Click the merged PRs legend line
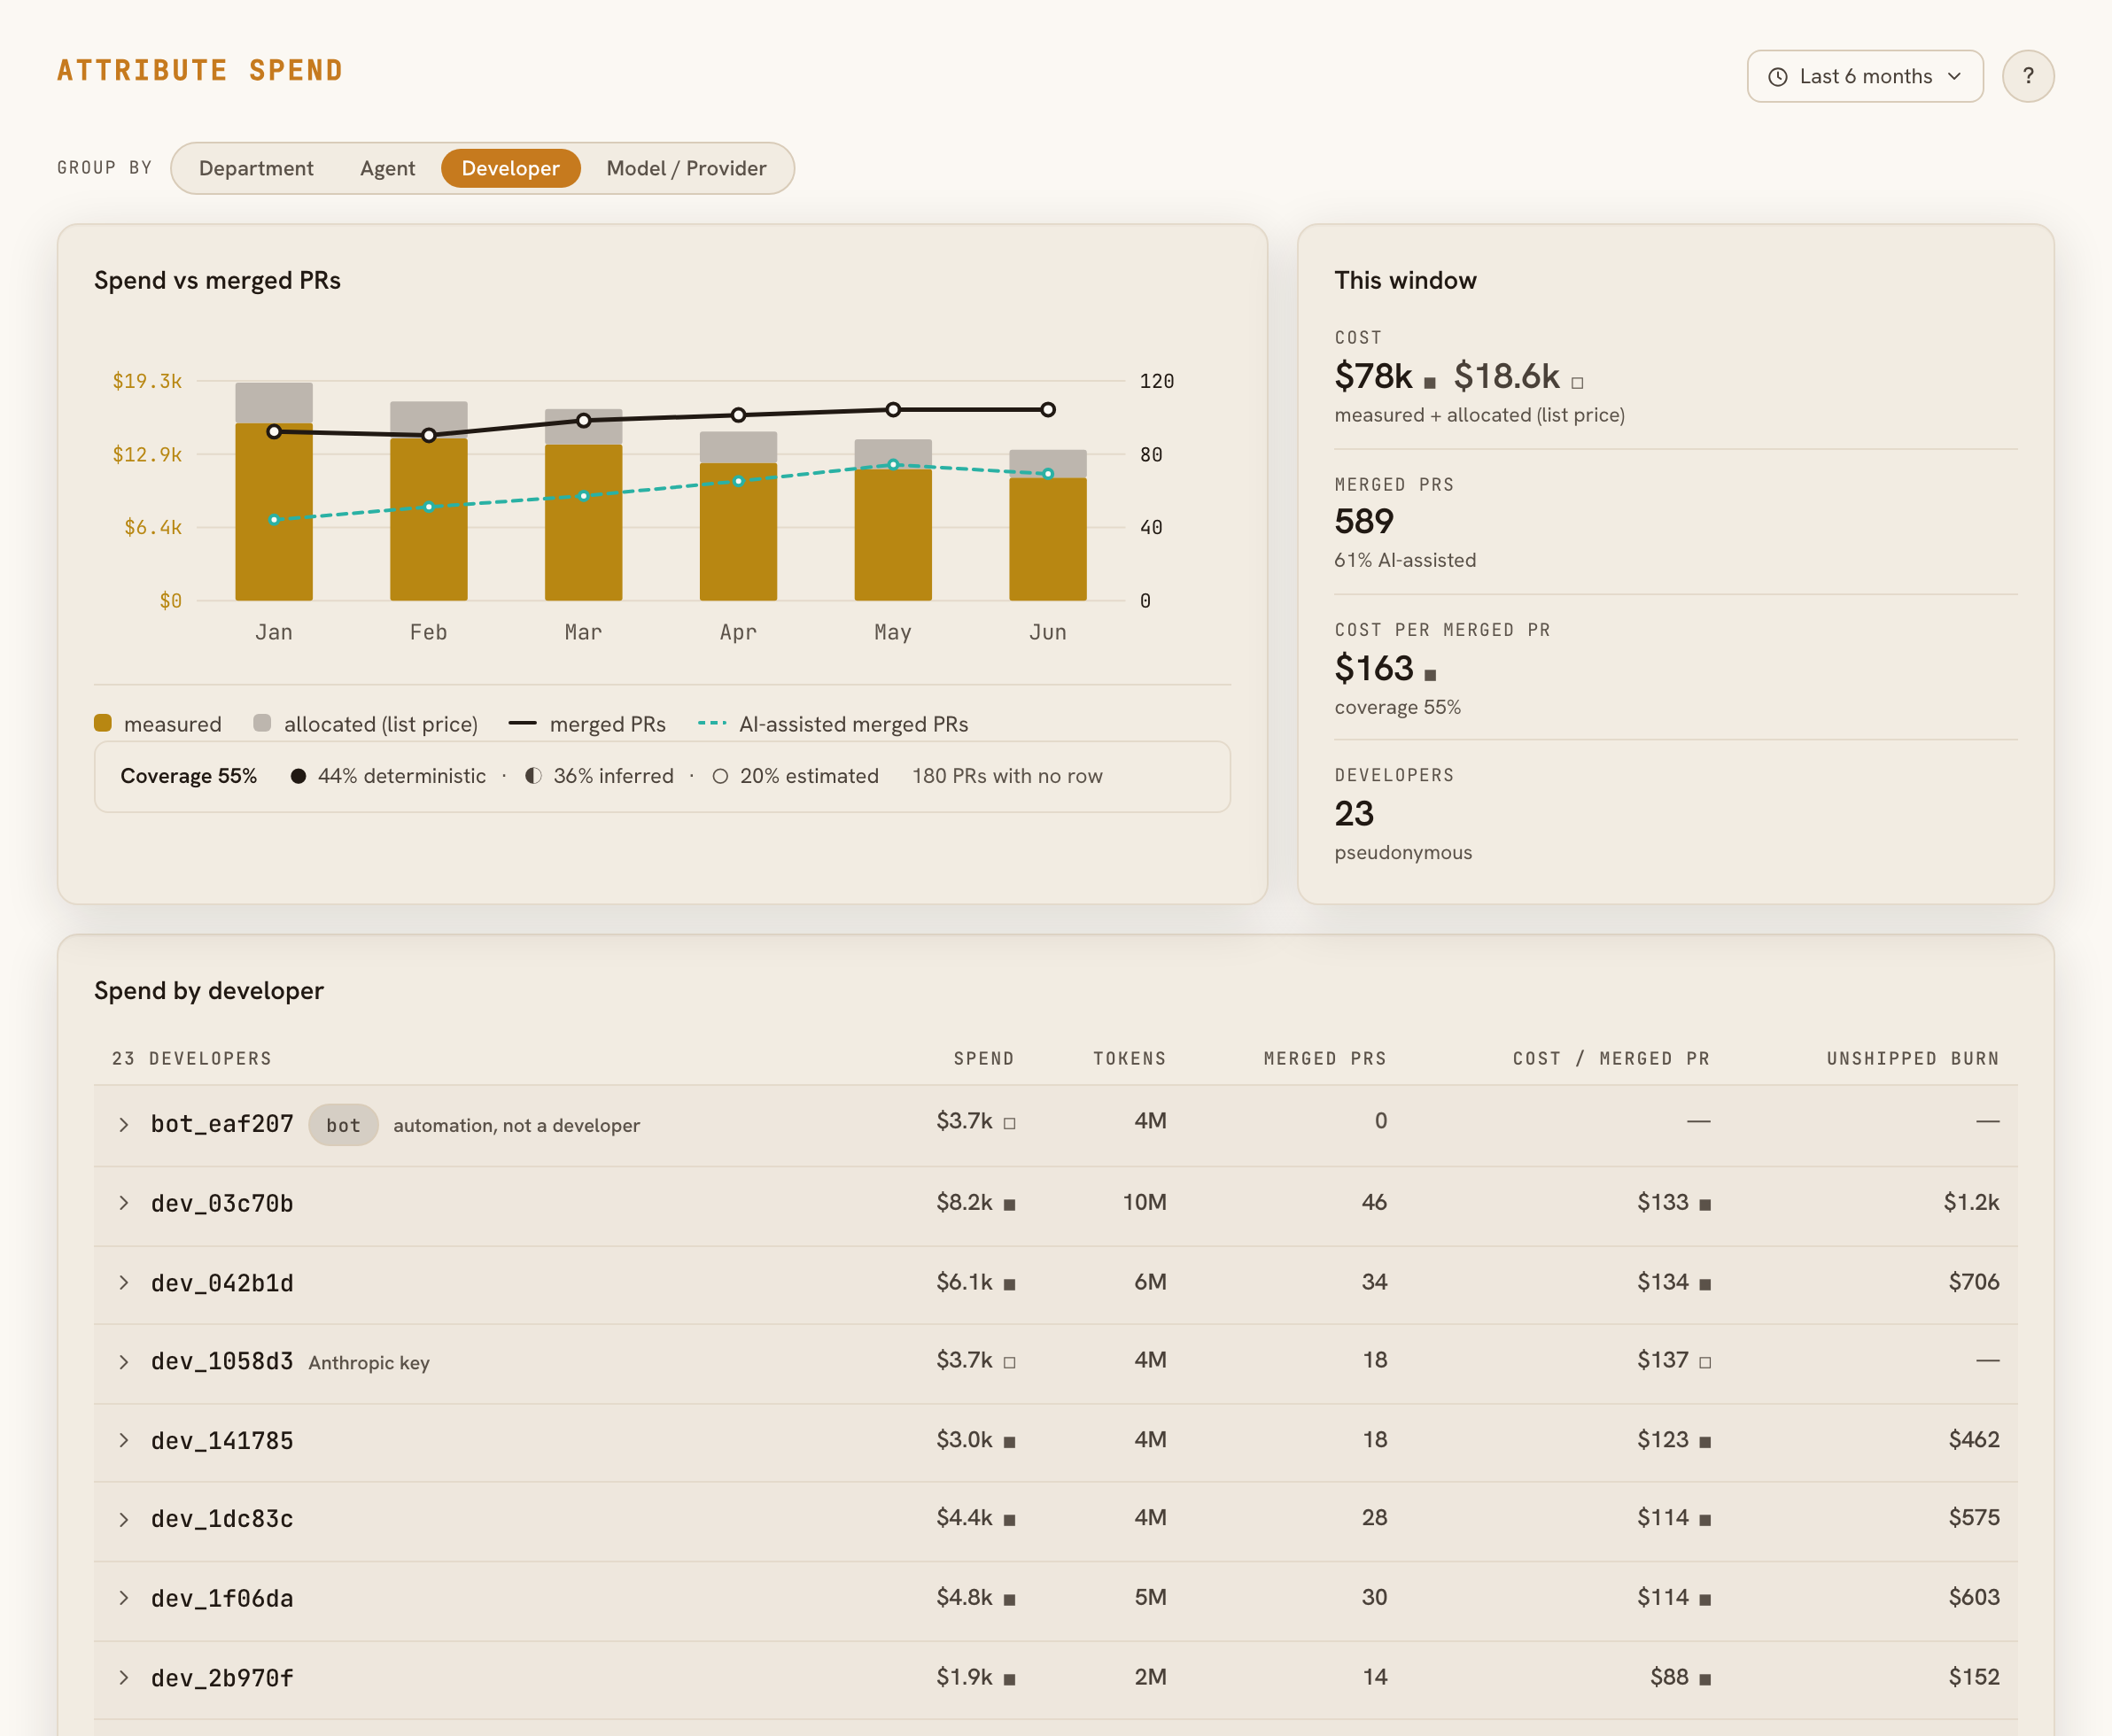Screen dimensions: 2112x1736 [x=522, y=723]
